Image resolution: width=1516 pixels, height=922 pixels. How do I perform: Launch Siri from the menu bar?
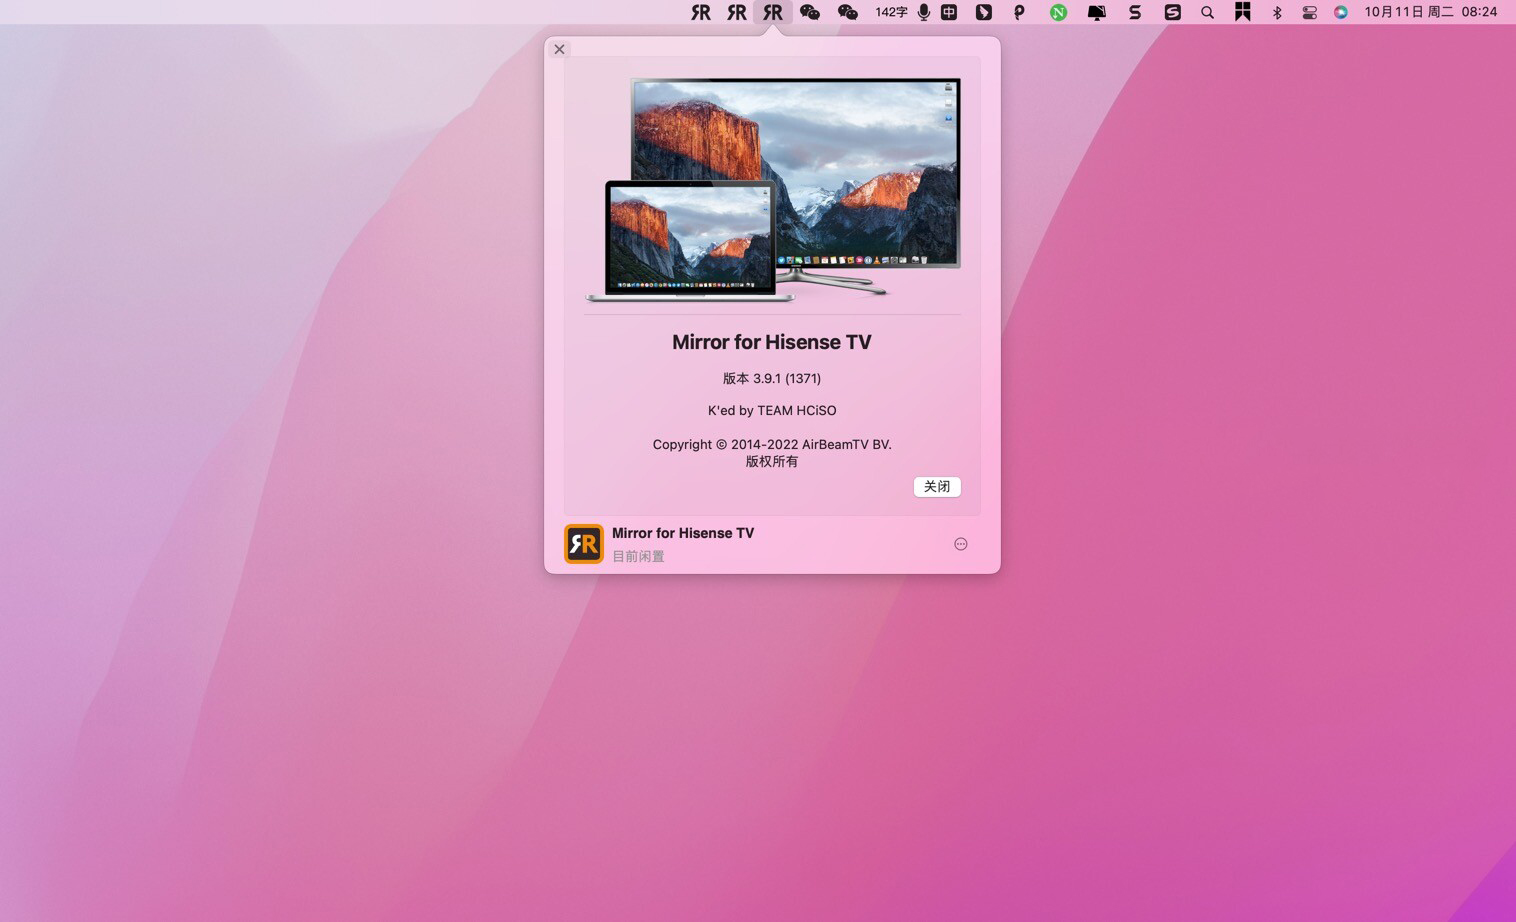point(1341,12)
